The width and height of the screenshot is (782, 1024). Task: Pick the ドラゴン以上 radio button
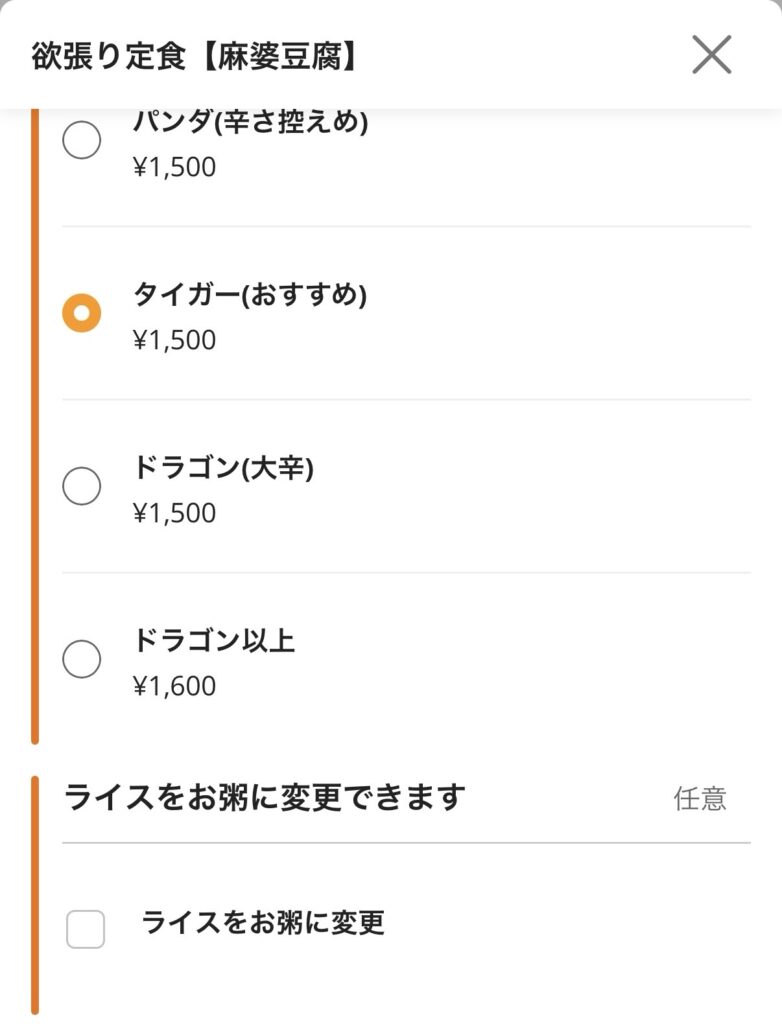pos(82,659)
